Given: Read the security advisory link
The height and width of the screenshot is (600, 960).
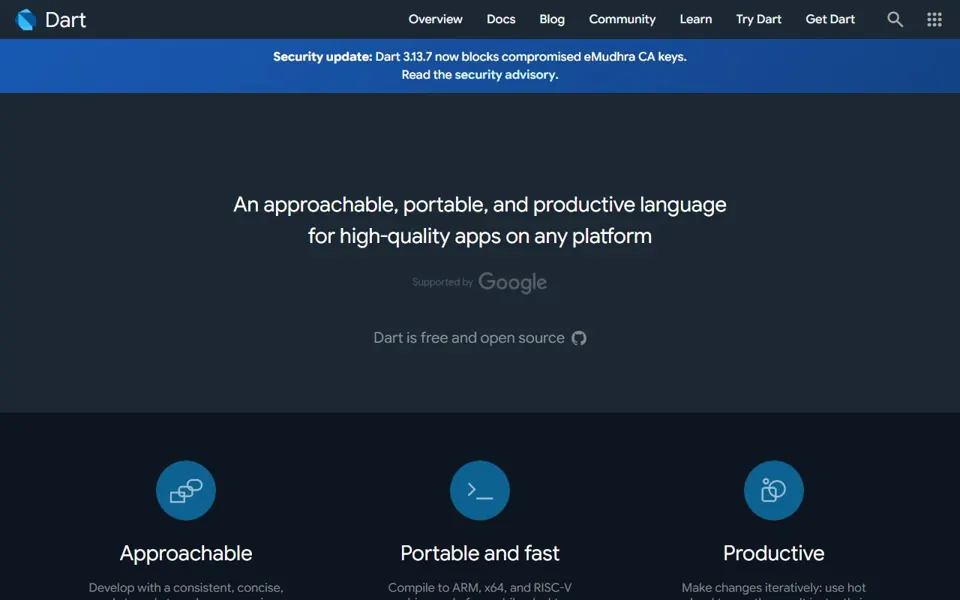Looking at the screenshot, I should [480, 75].
